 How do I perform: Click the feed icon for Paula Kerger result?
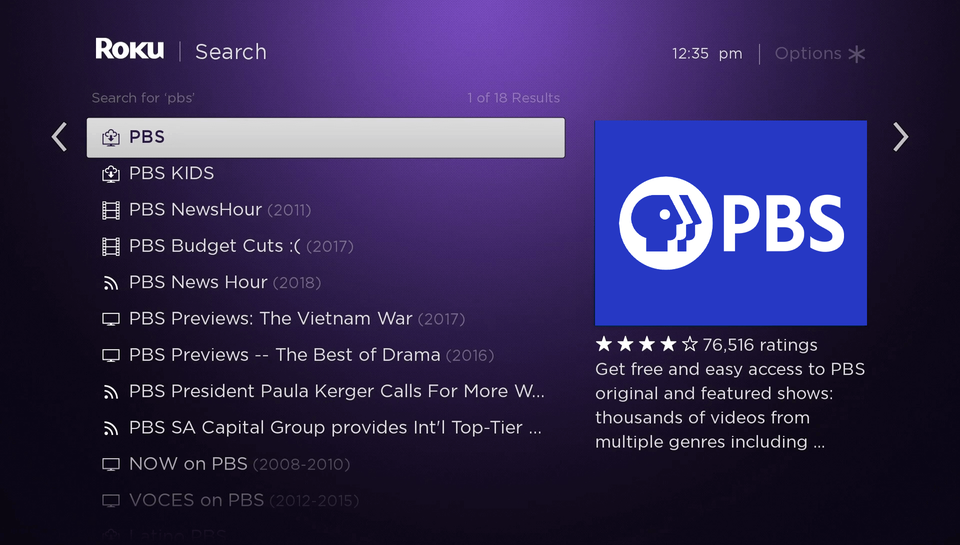tap(111, 392)
